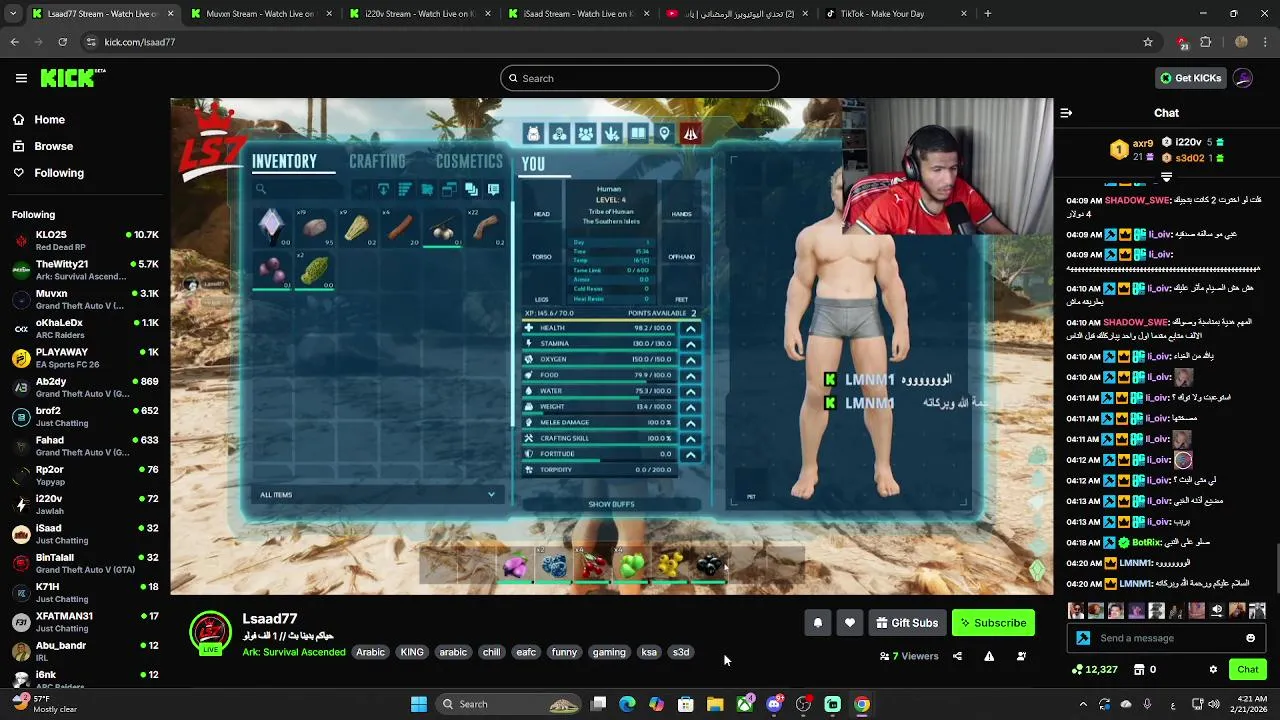Screen dimensions: 1280x720
Task: Open File Explorer from the taskbar
Action: point(715,704)
